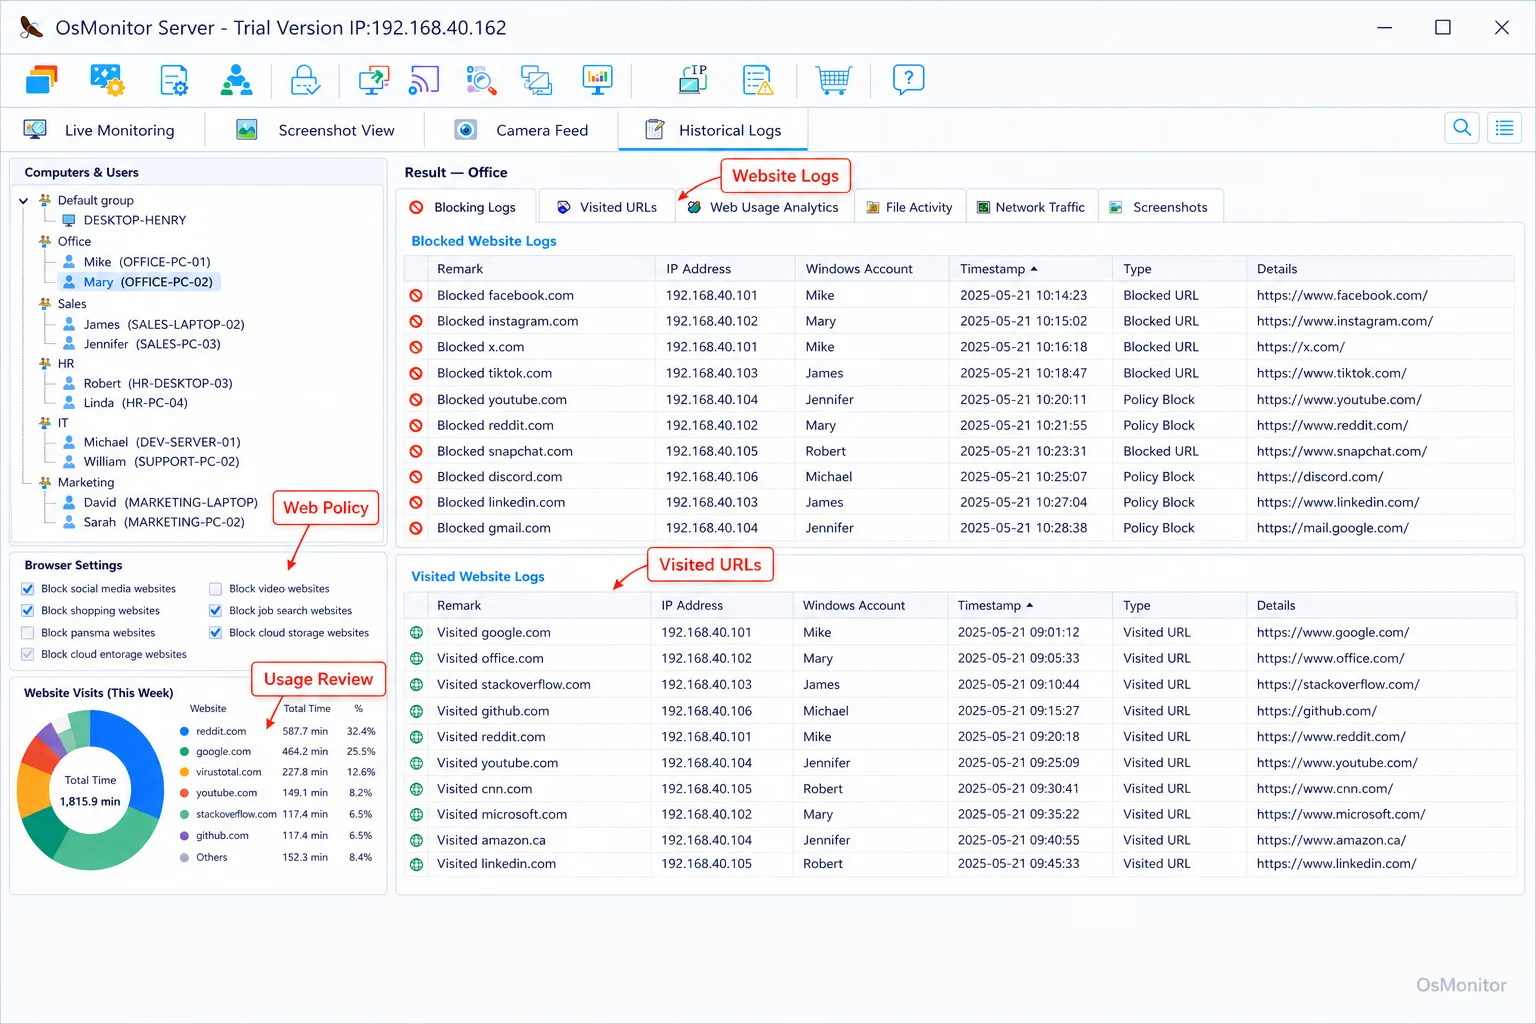Click https://www.tiktok.com/ details cell
This screenshot has height=1024, width=1536.
tap(1331, 373)
